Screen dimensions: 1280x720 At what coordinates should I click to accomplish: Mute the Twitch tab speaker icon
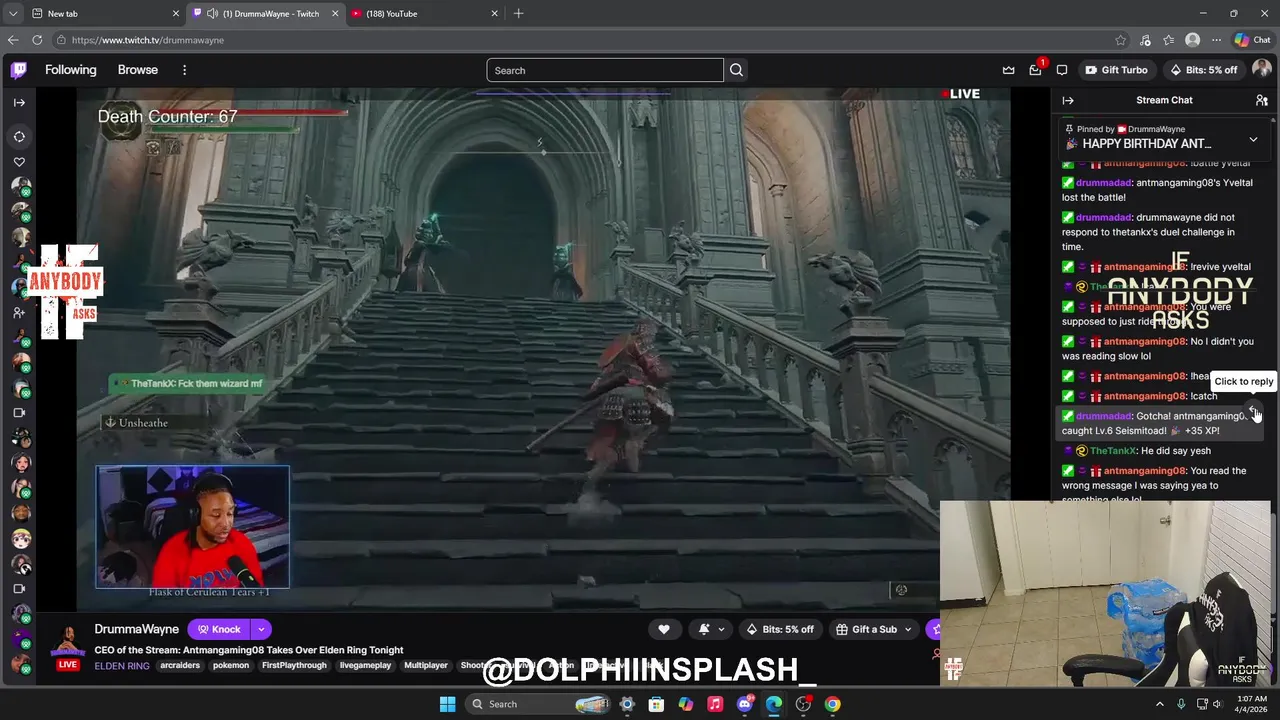click(x=213, y=13)
